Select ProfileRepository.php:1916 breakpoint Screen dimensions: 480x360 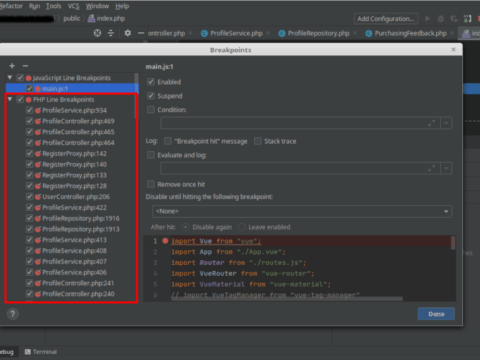click(x=81, y=218)
